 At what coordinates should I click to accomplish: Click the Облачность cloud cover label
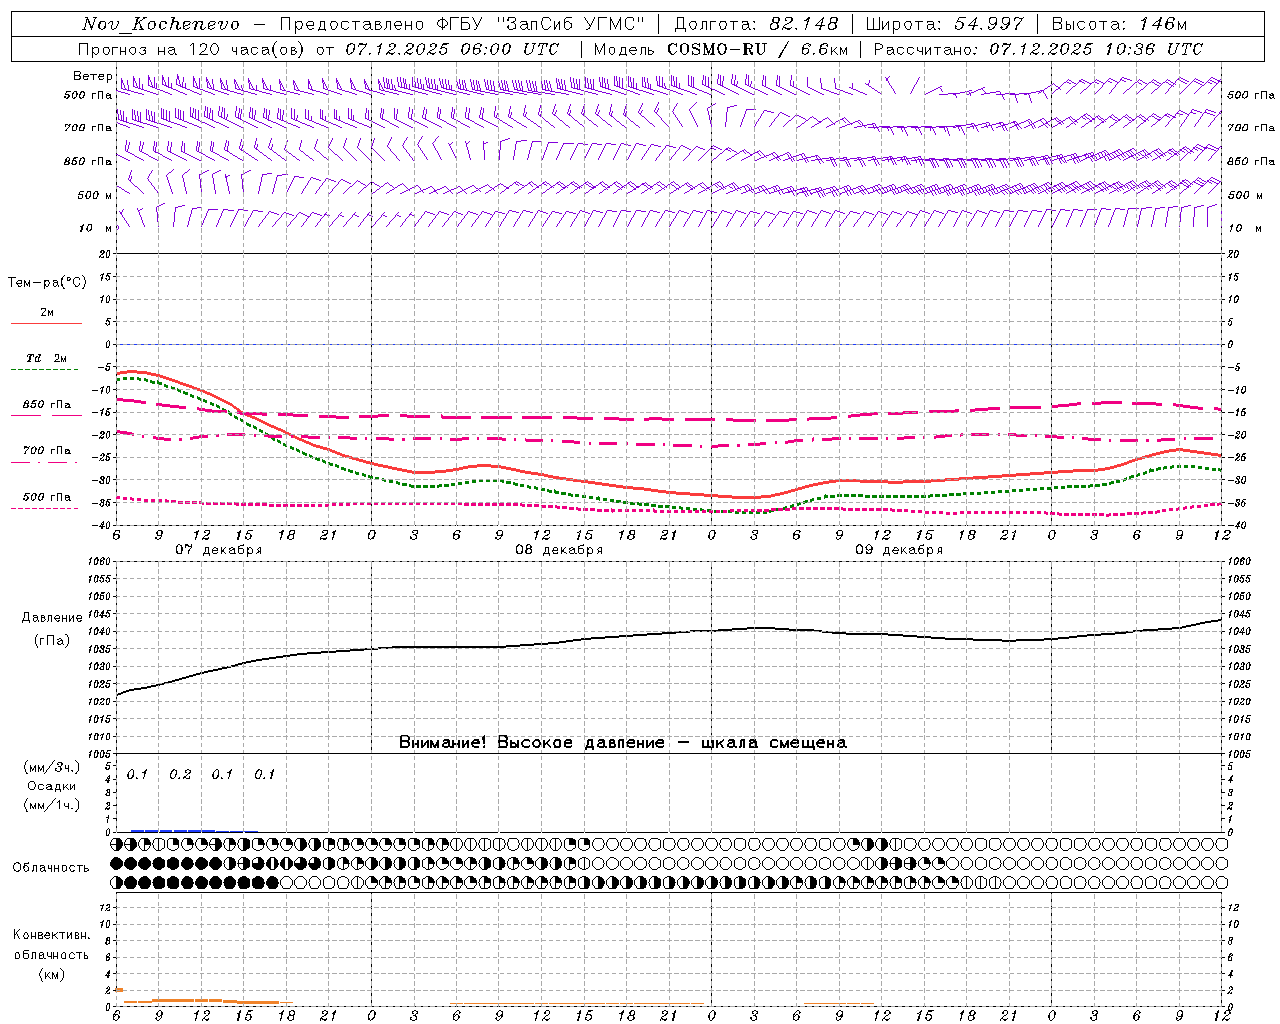pos(50,867)
